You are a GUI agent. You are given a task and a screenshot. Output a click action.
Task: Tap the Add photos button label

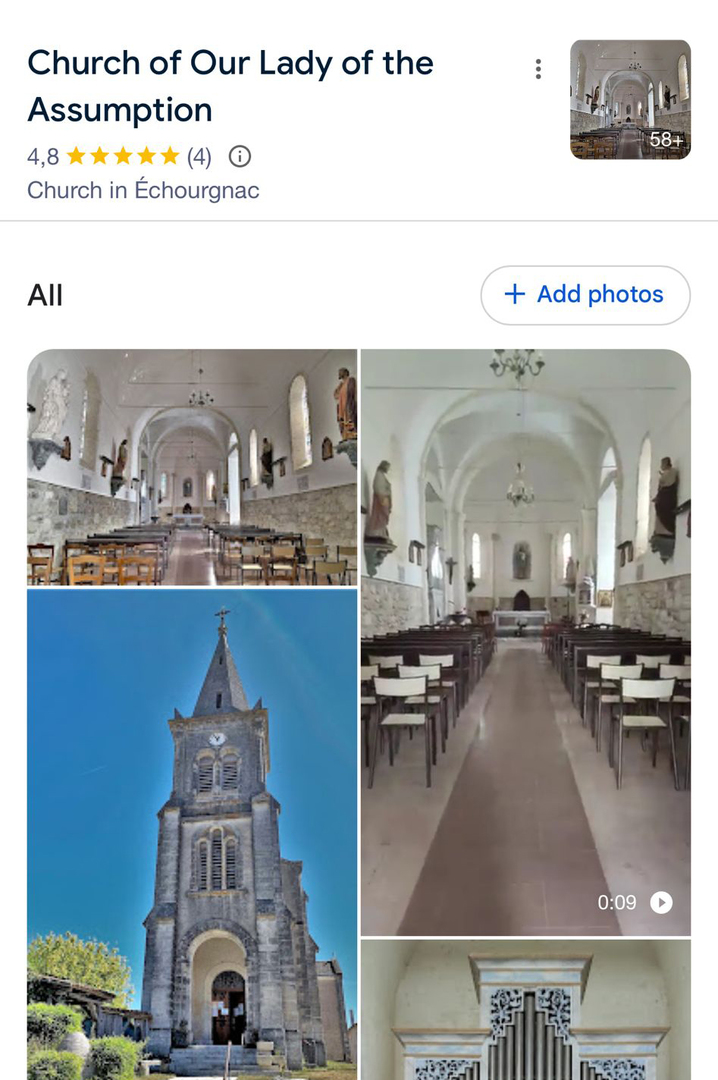pyautogui.click(x=600, y=294)
